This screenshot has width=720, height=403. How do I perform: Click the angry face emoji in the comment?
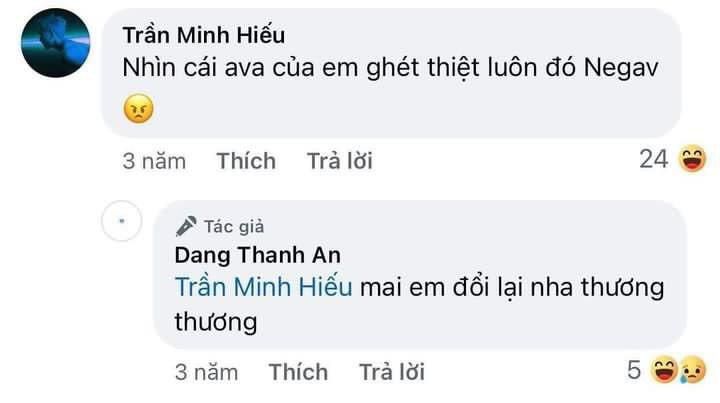click(x=139, y=108)
